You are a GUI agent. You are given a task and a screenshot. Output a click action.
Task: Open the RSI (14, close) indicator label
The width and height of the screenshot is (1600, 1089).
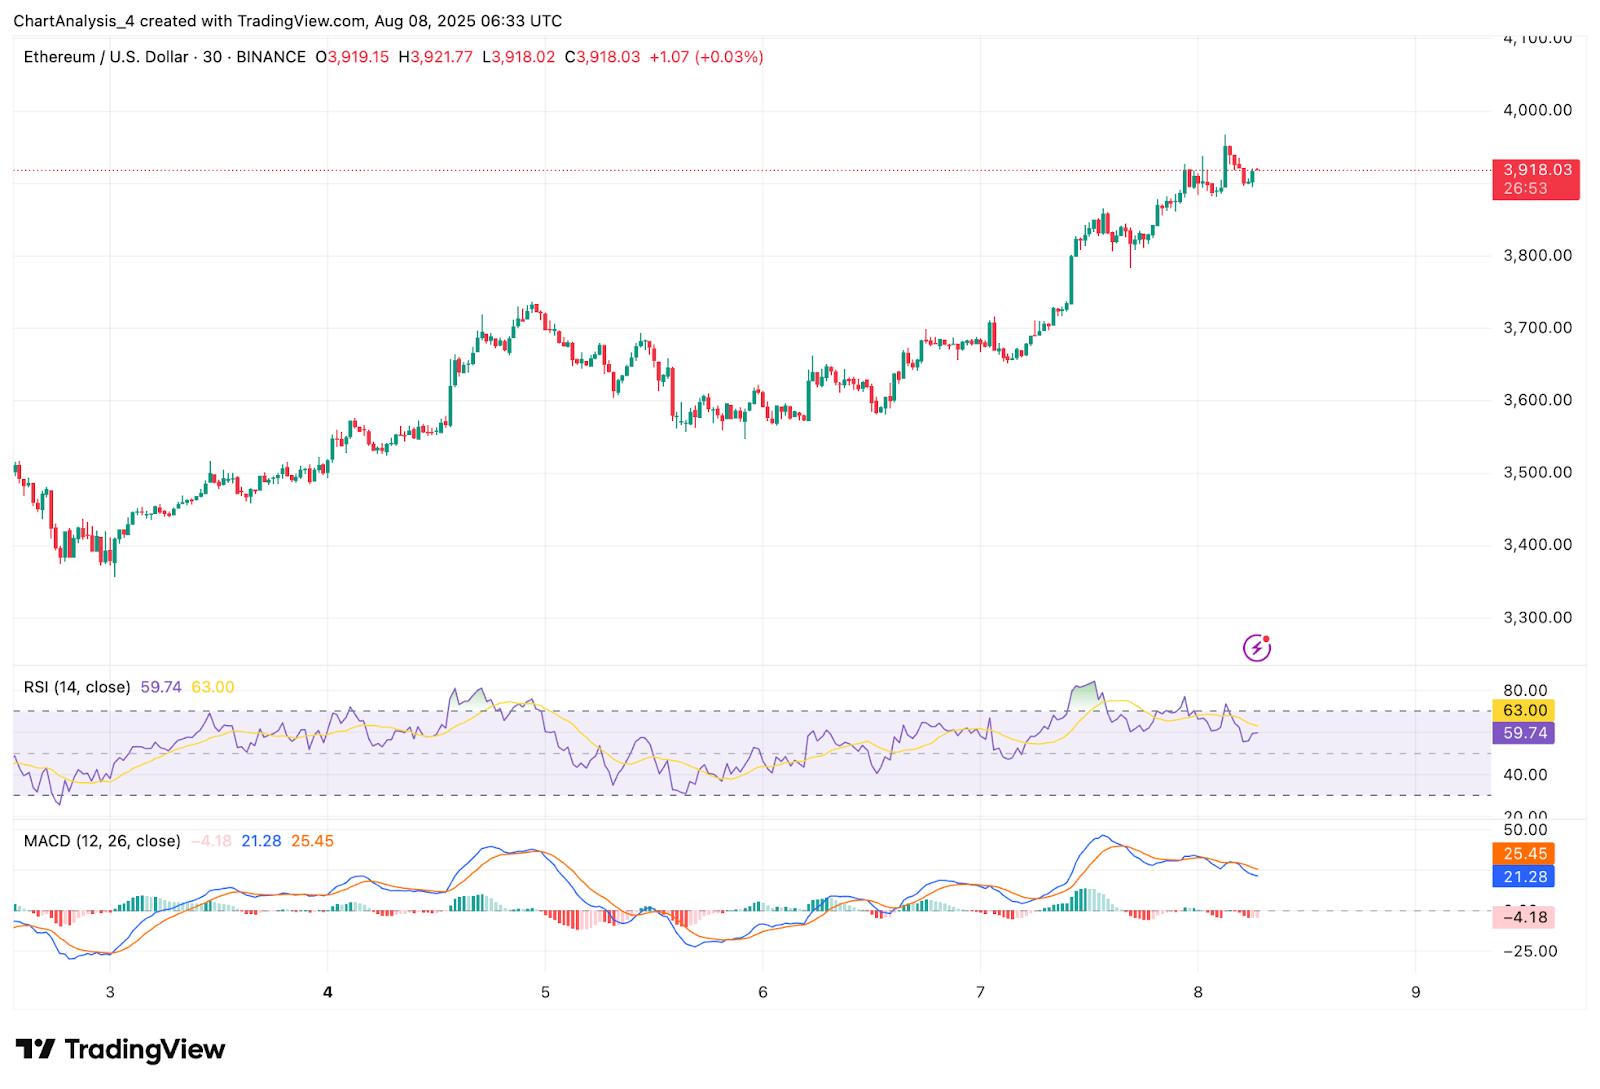click(77, 687)
